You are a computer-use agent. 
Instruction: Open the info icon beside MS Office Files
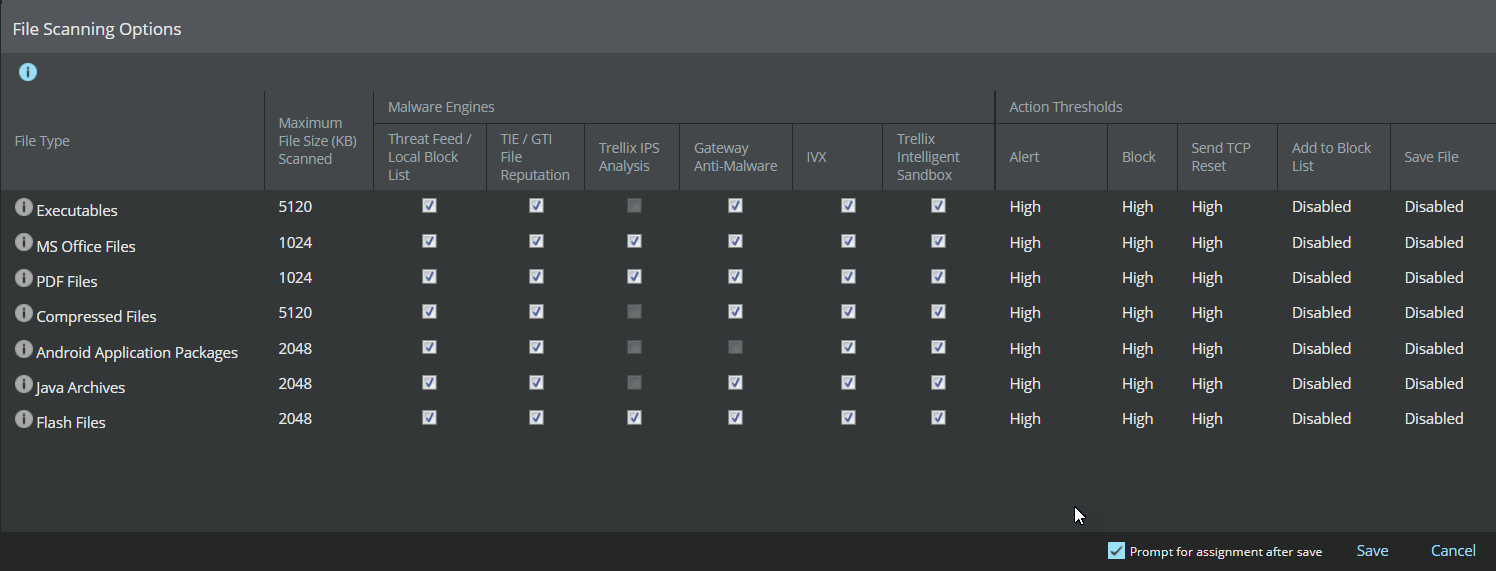24,243
